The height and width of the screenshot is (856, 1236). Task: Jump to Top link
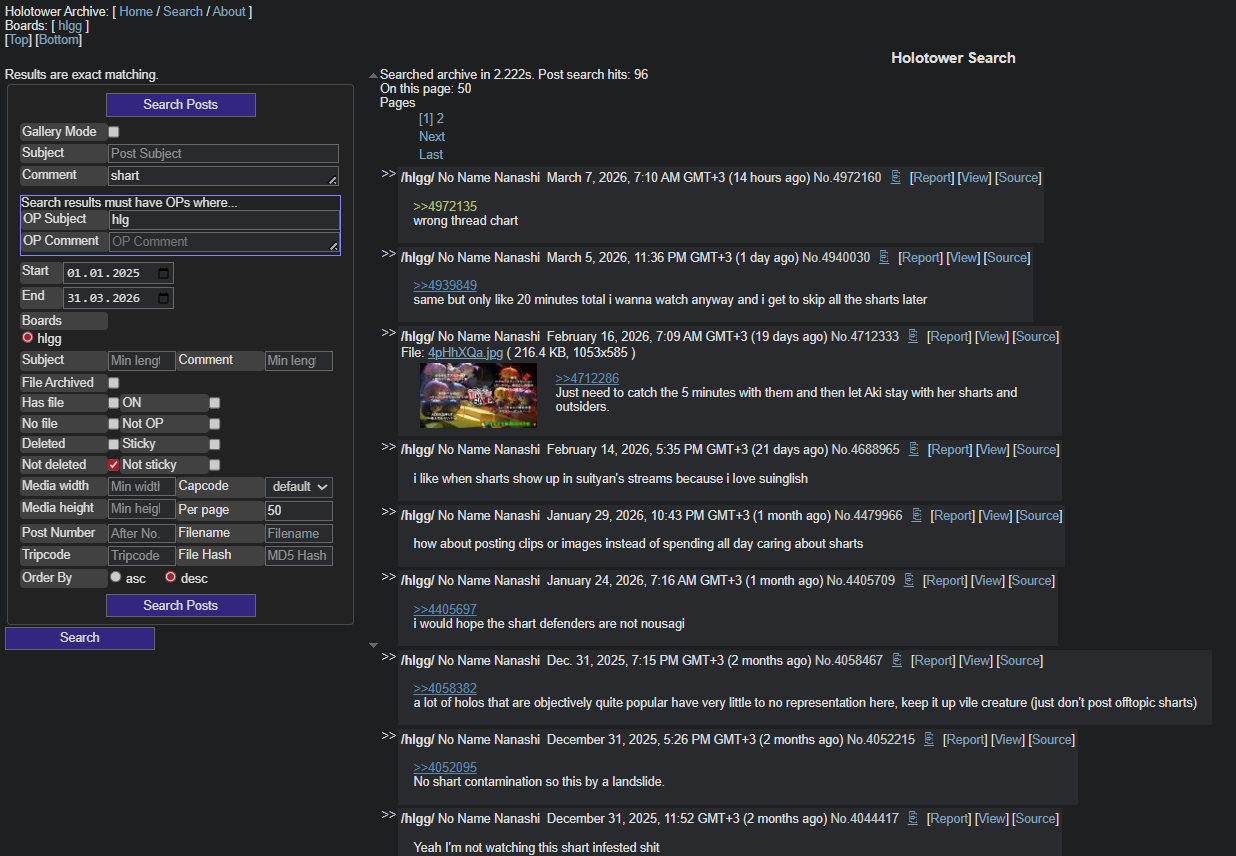click(19, 40)
